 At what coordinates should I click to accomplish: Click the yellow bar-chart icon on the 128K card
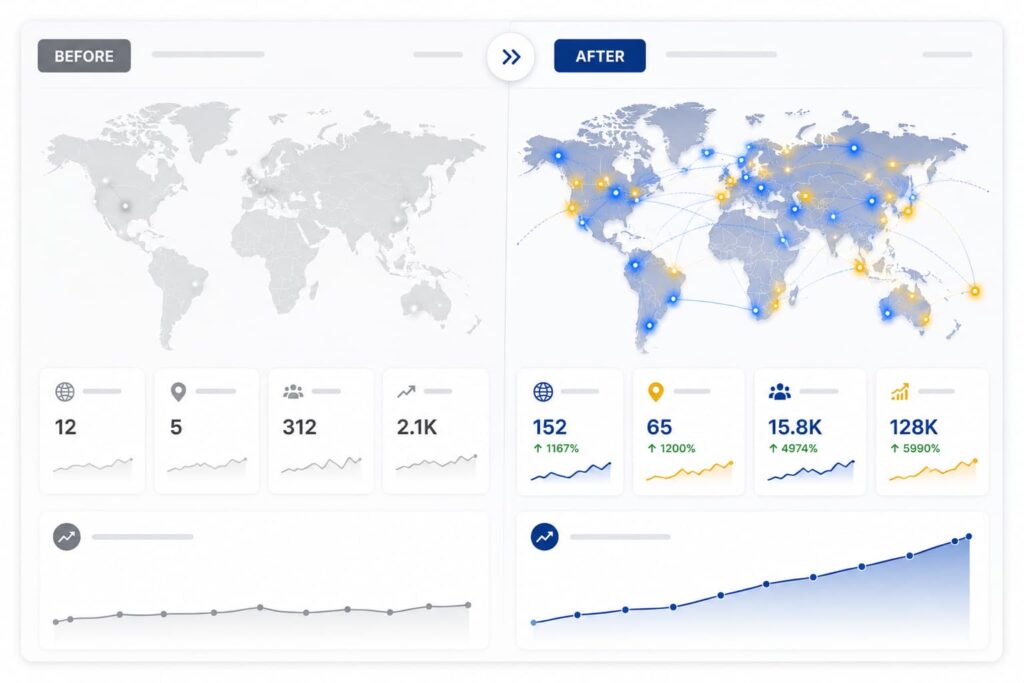click(900, 392)
